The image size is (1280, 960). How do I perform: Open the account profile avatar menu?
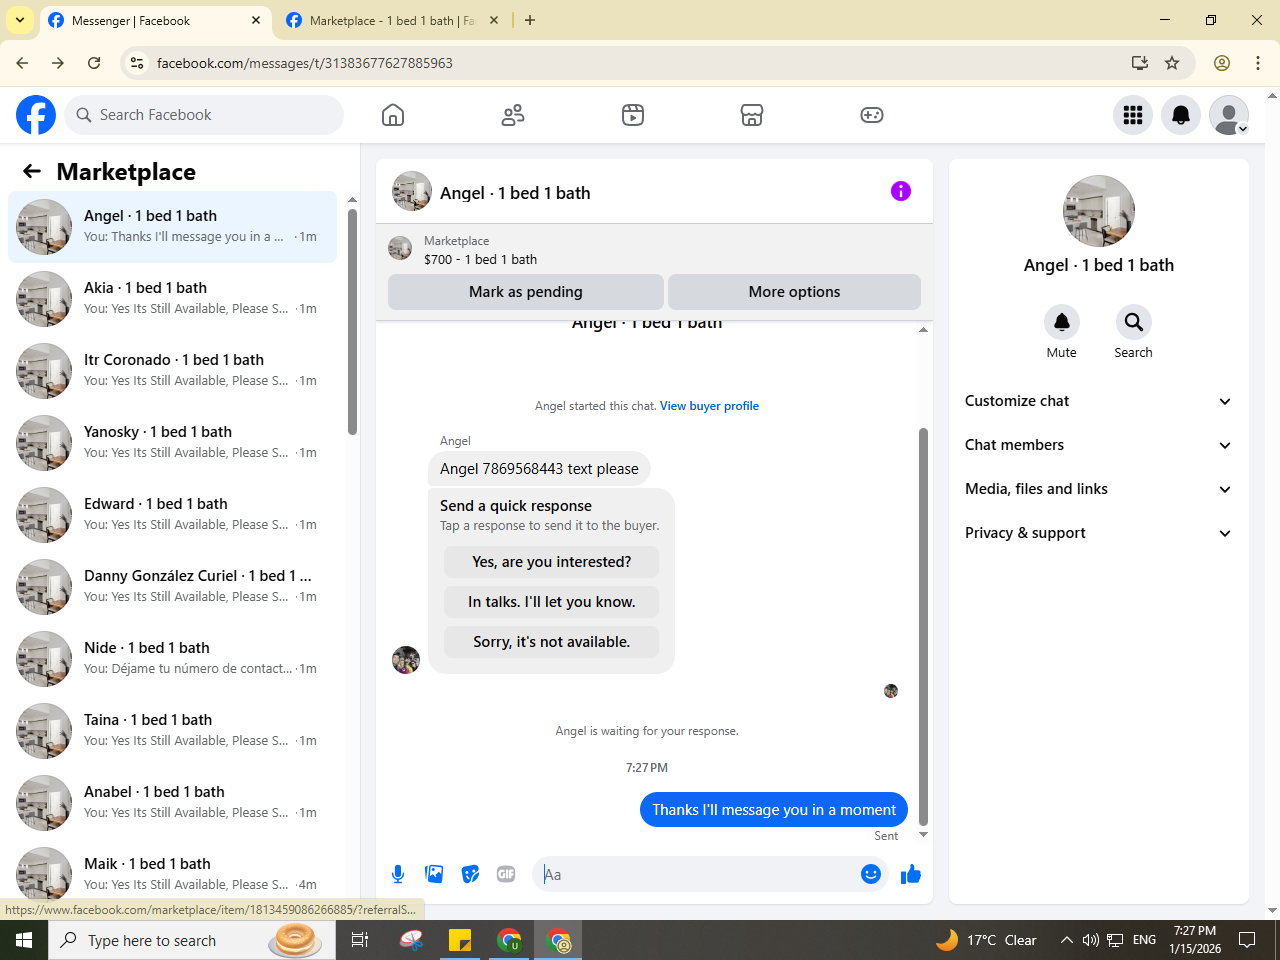[1229, 115]
